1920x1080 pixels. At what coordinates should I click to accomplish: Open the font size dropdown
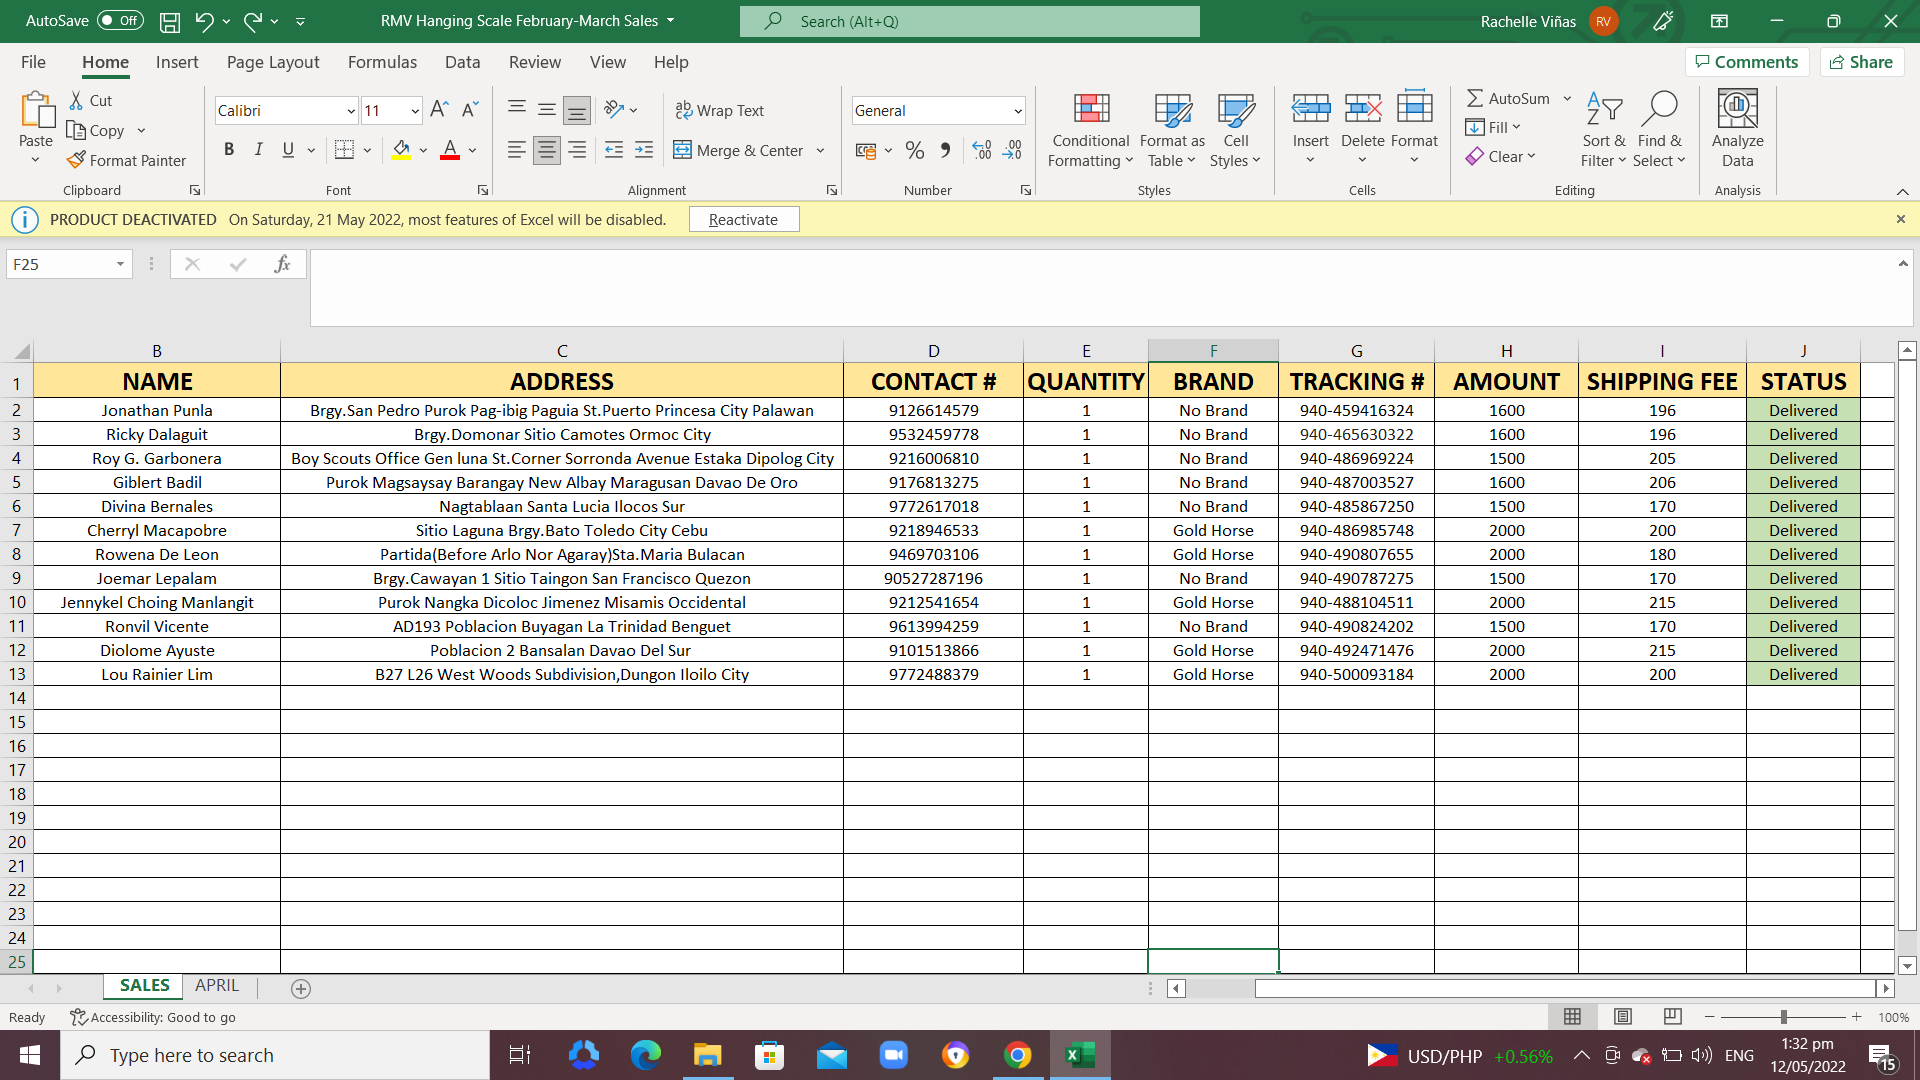point(415,111)
